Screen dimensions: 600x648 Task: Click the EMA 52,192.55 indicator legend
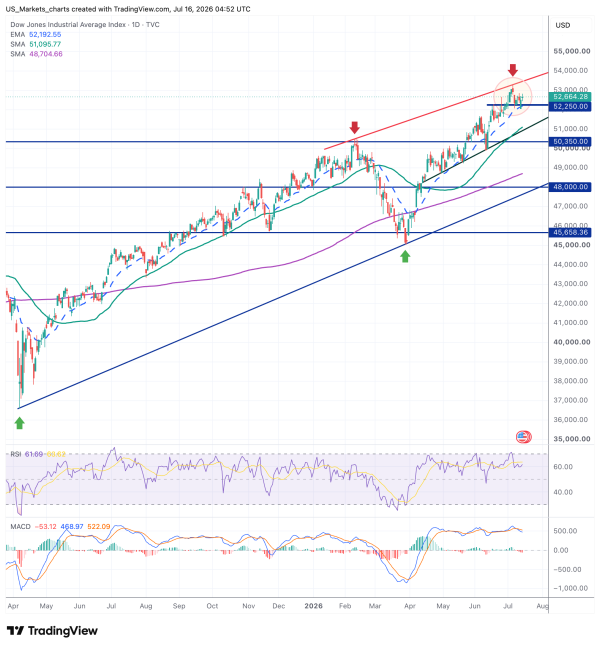coord(36,34)
